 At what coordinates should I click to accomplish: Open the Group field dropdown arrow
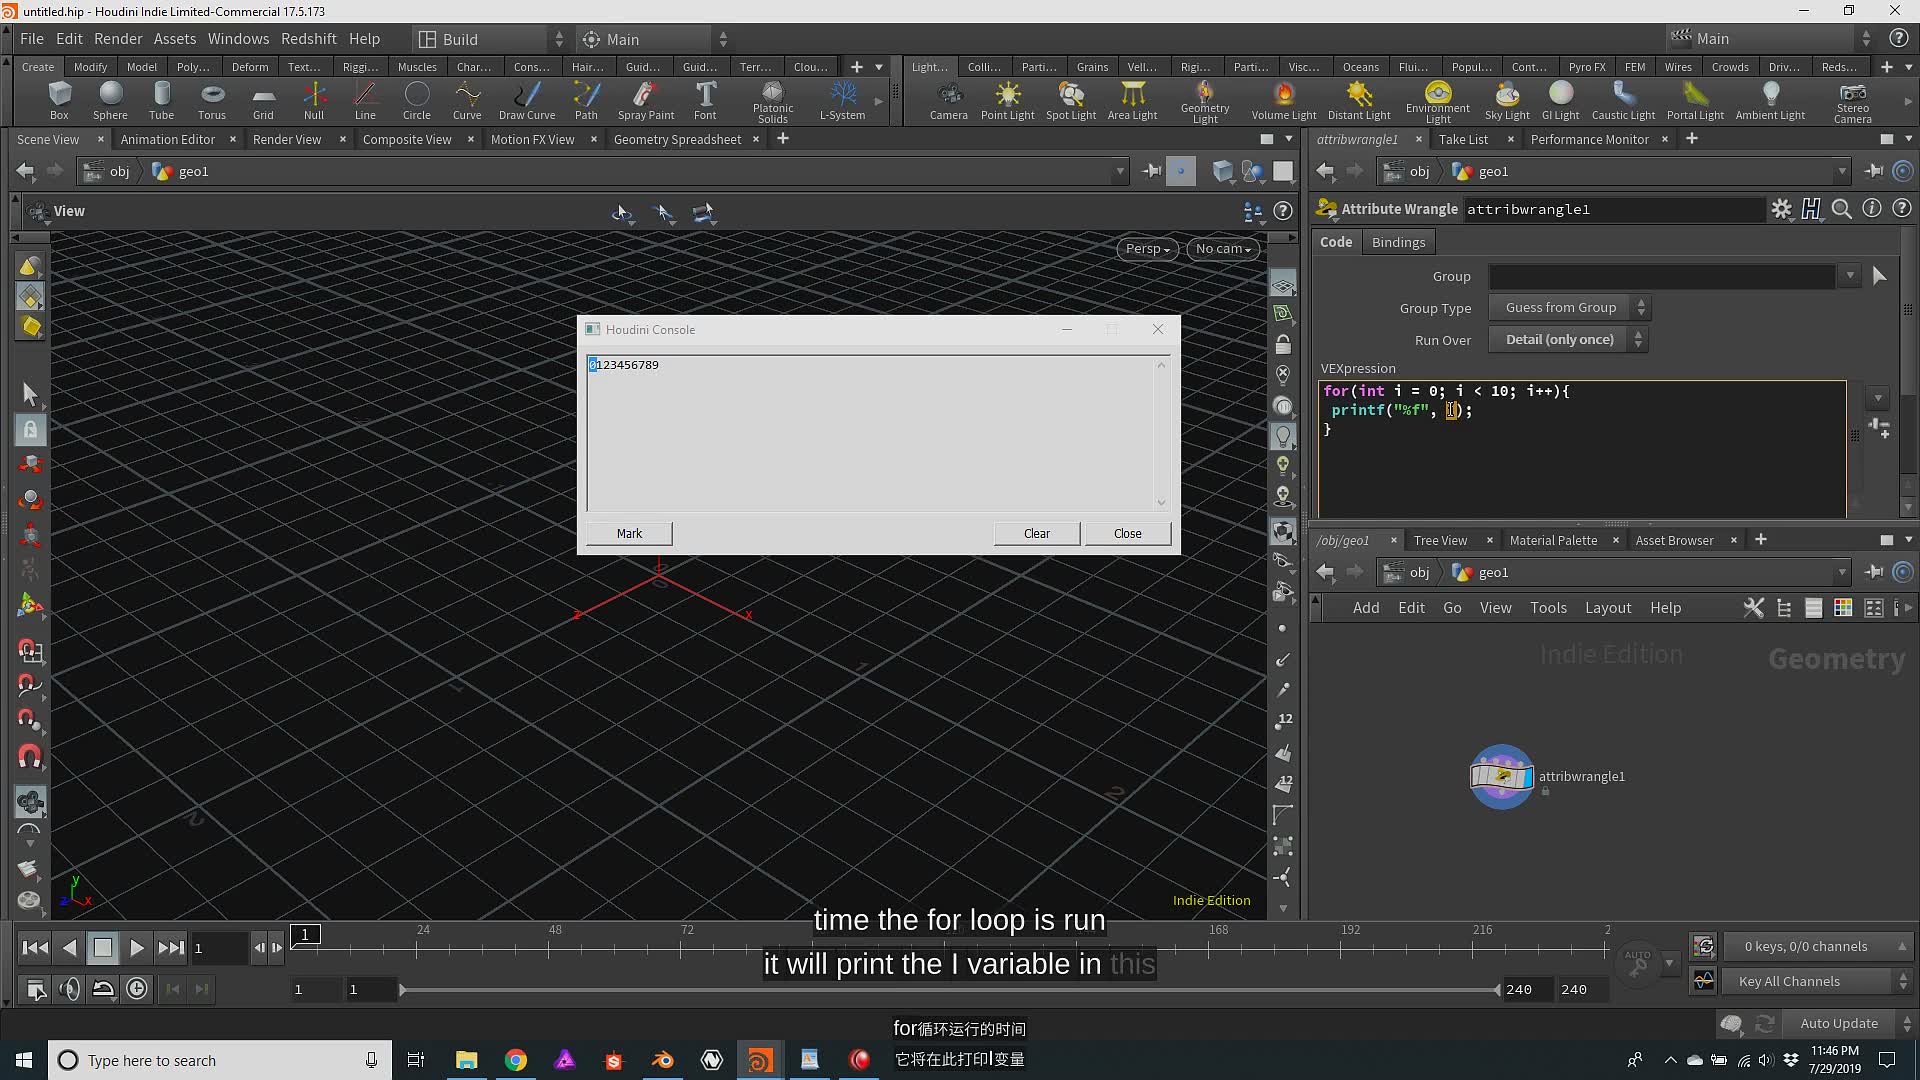1850,276
